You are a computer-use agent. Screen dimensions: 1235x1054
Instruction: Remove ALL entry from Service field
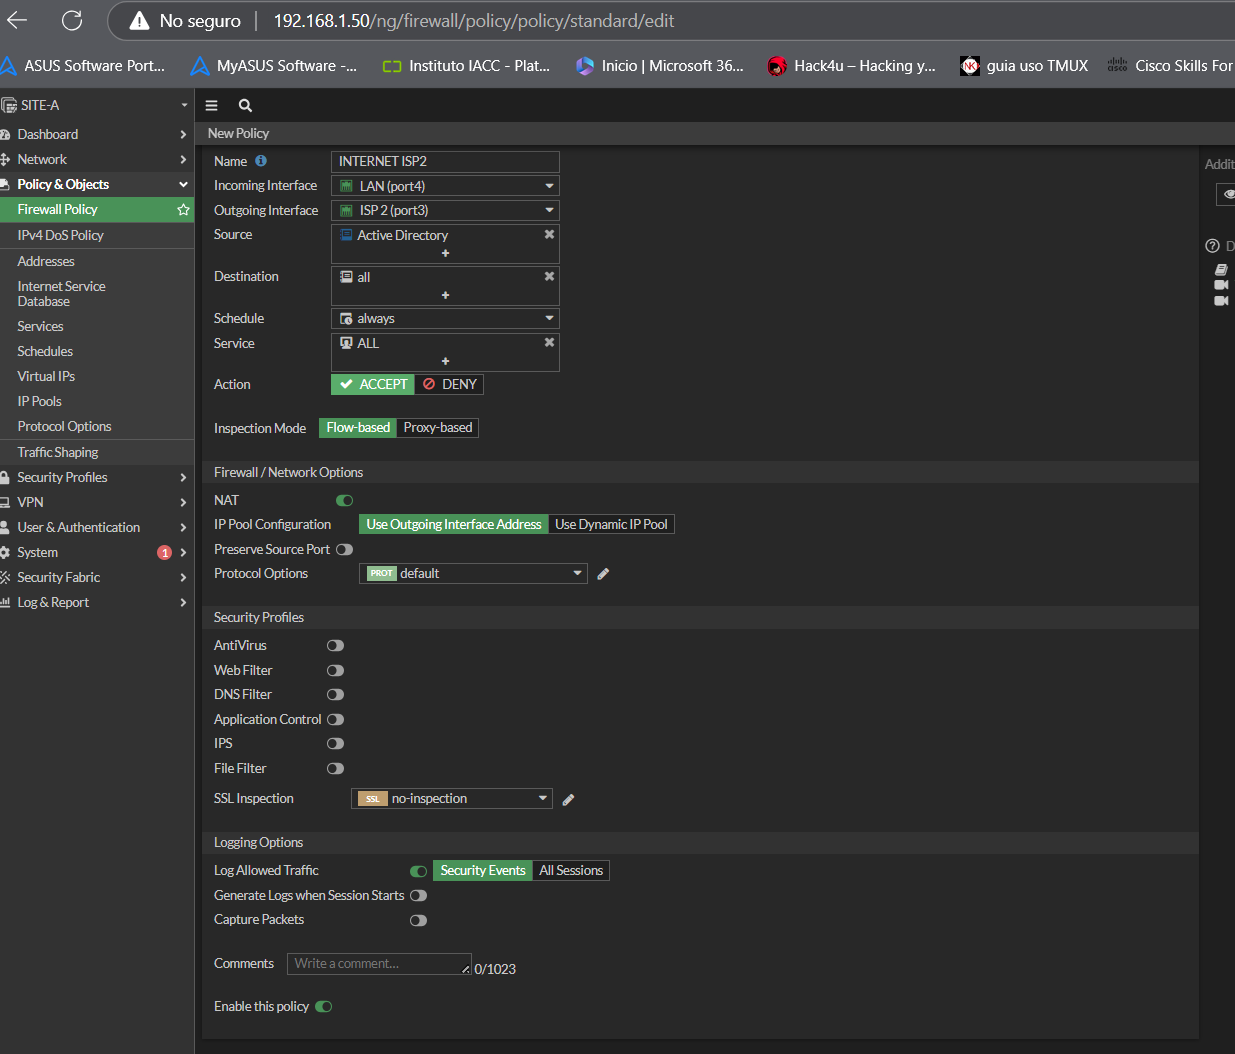coord(549,343)
